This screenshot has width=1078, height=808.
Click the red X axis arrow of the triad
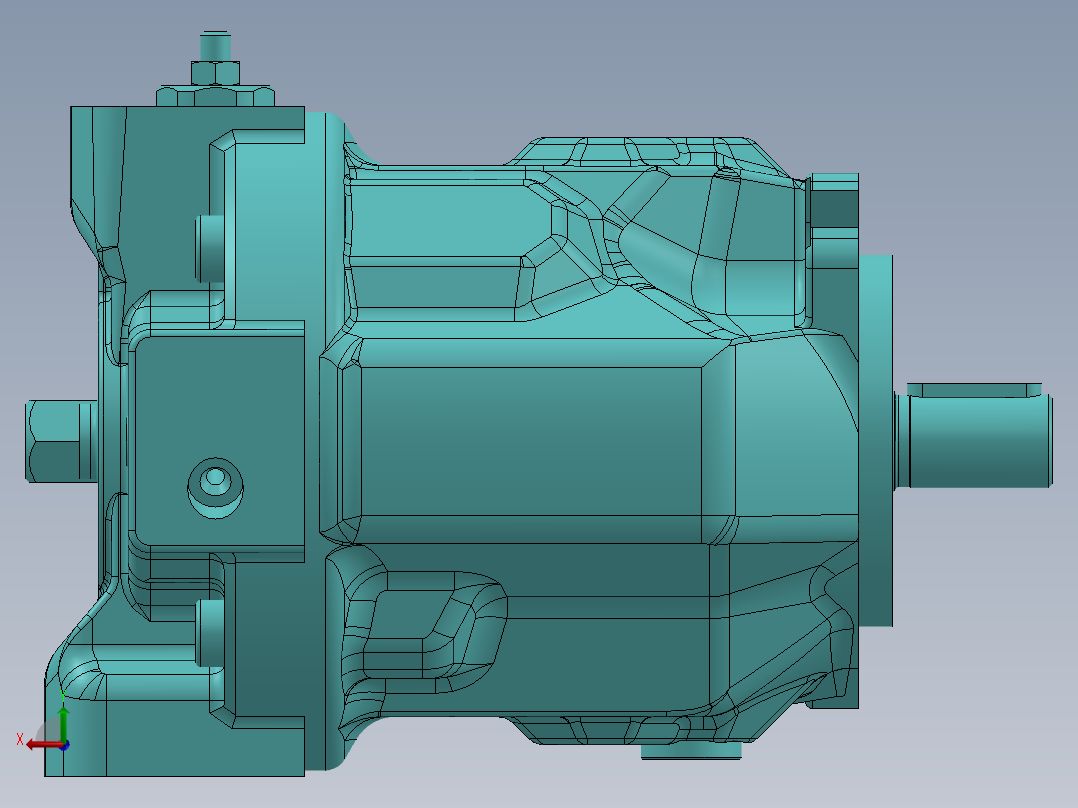[x=43, y=745]
